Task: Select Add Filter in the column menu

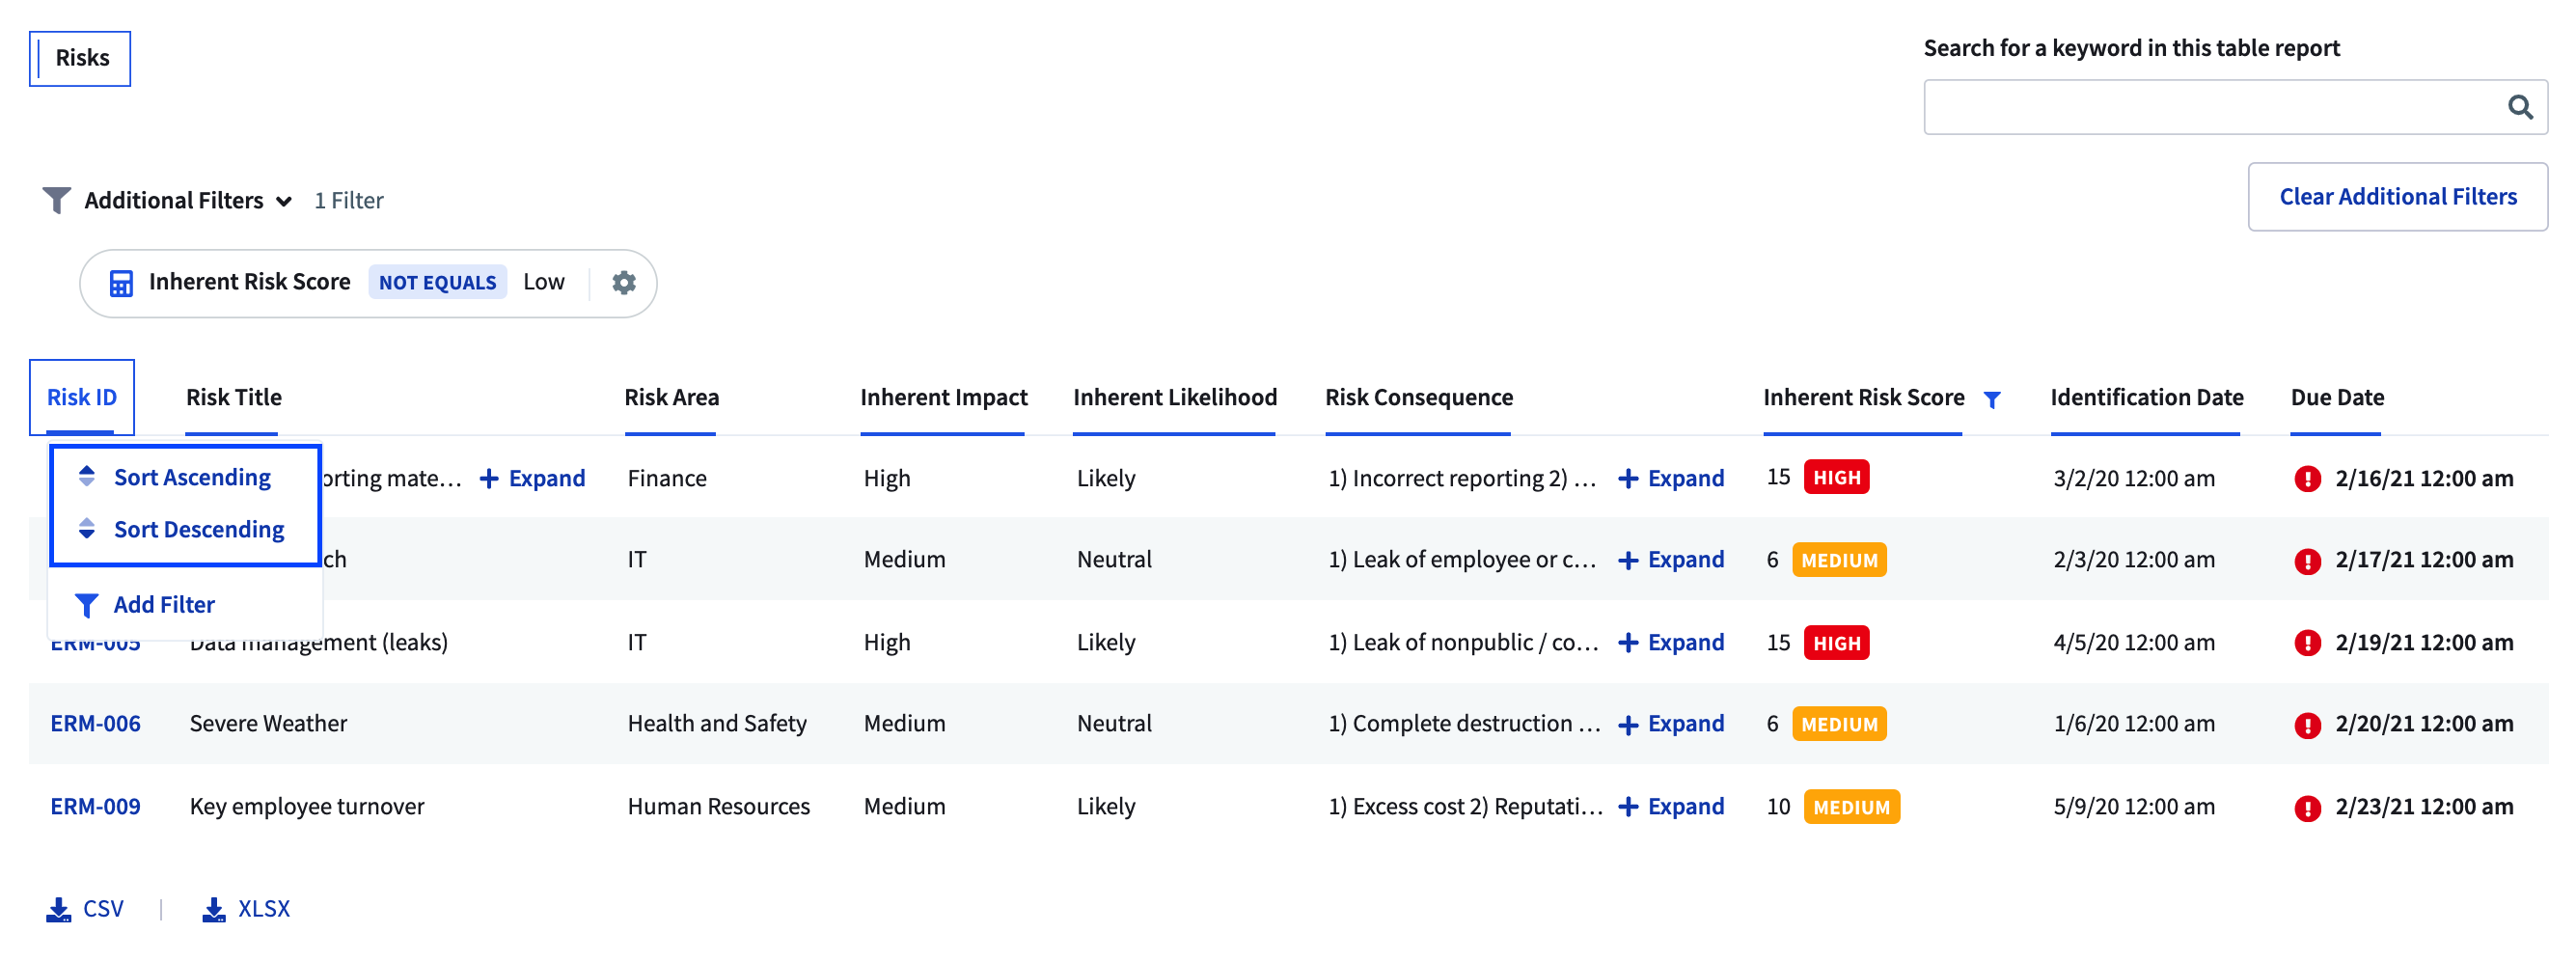Action: tap(163, 604)
